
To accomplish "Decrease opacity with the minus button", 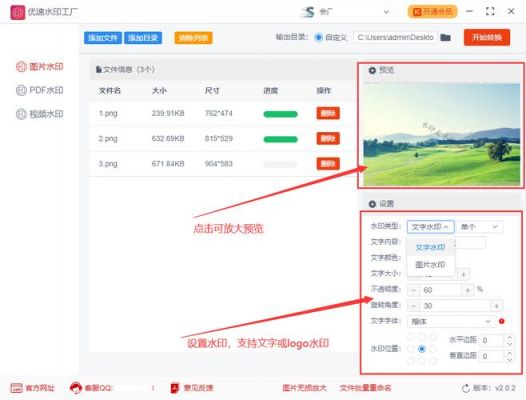I will 414,290.
